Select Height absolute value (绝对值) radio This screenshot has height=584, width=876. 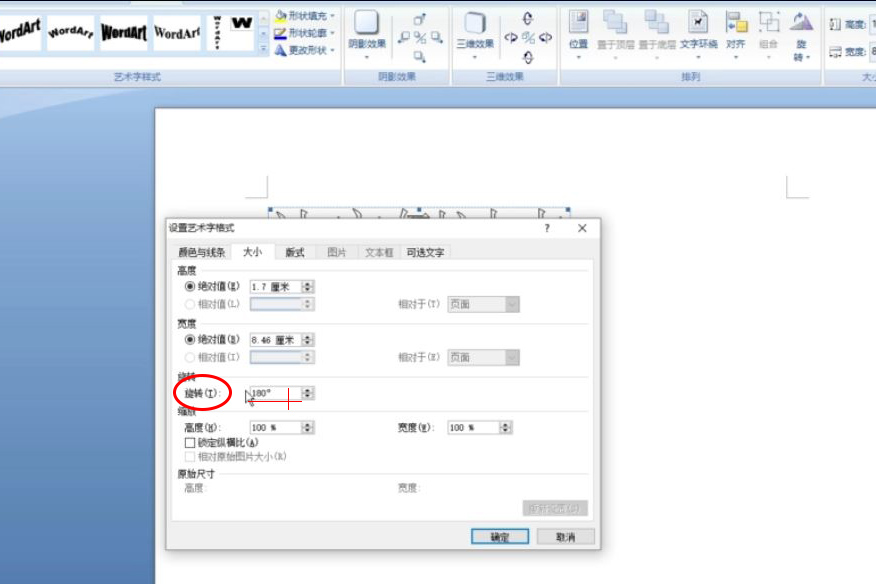tap(190, 286)
